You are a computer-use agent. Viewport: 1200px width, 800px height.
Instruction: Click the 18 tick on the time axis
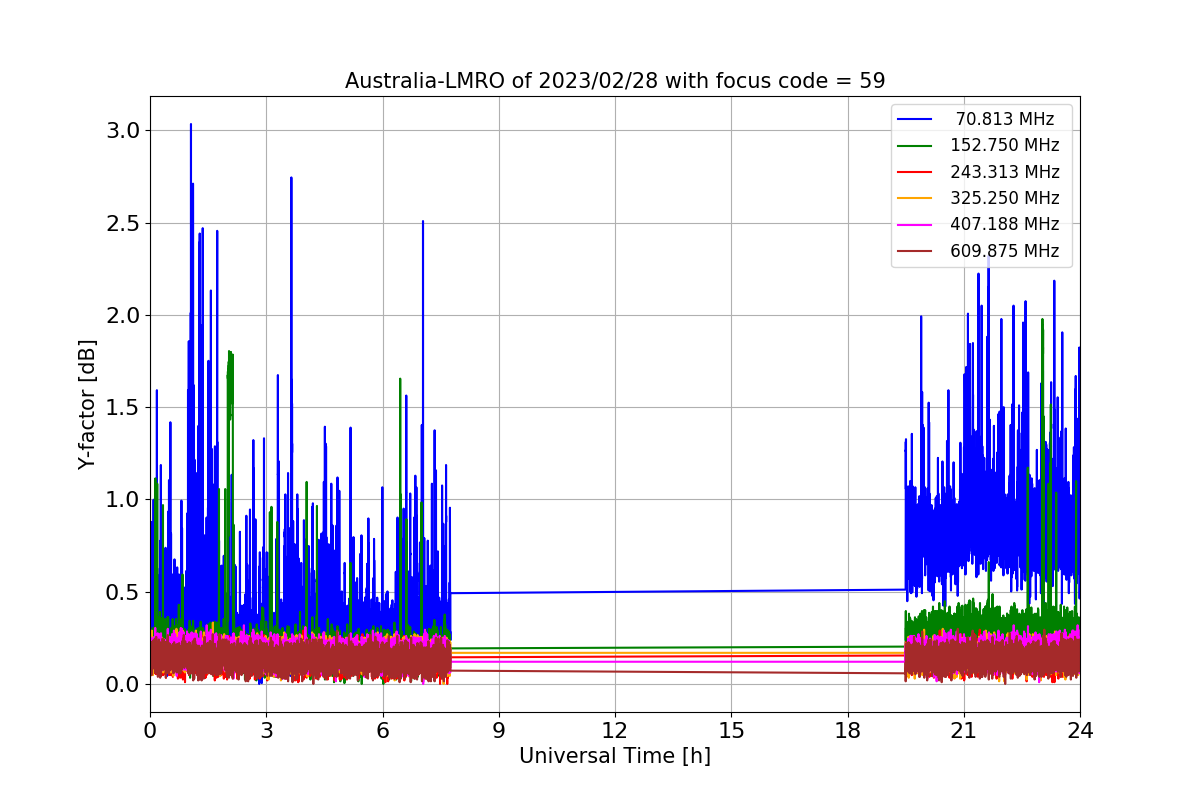click(x=847, y=730)
